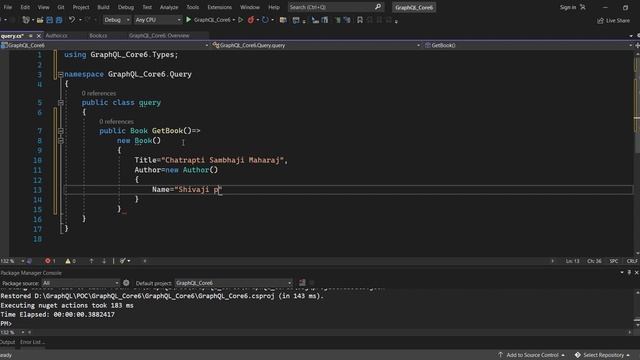Open the Build menu
The image size is (640, 360).
pos(103,7)
